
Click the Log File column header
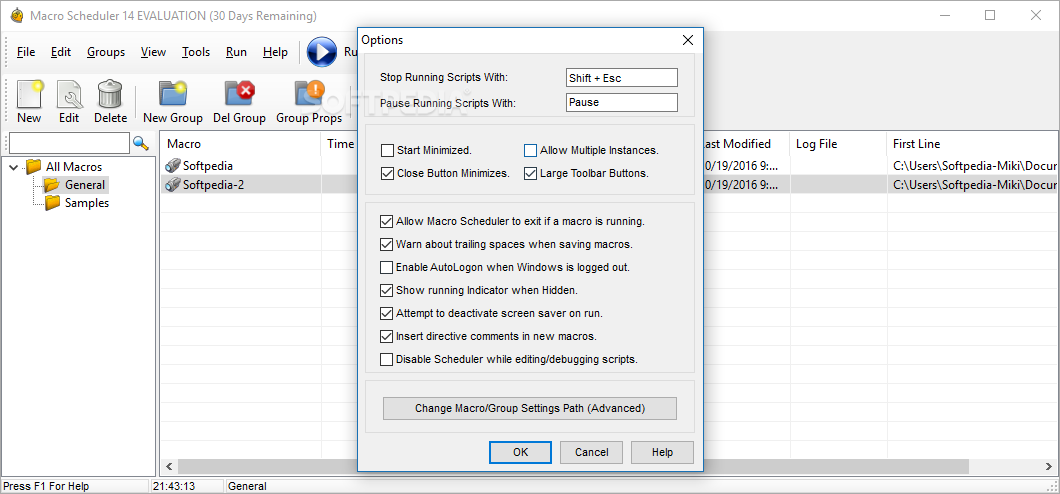click(x=838, y=143)
